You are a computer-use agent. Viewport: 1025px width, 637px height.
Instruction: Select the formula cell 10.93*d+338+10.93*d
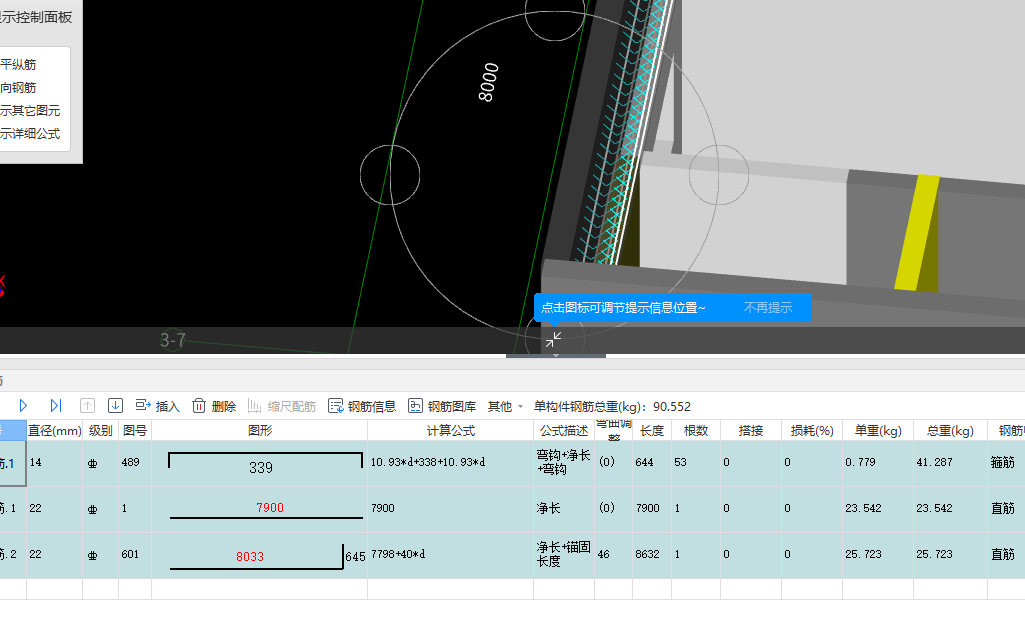pyautogui.click(x=450, y=462)
